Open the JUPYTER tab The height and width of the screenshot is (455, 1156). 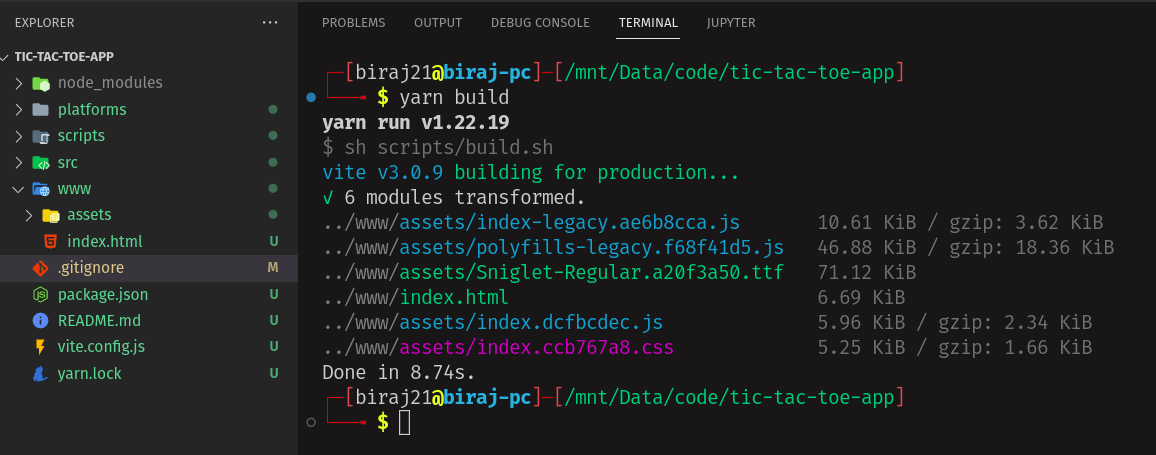click(731, 23)
